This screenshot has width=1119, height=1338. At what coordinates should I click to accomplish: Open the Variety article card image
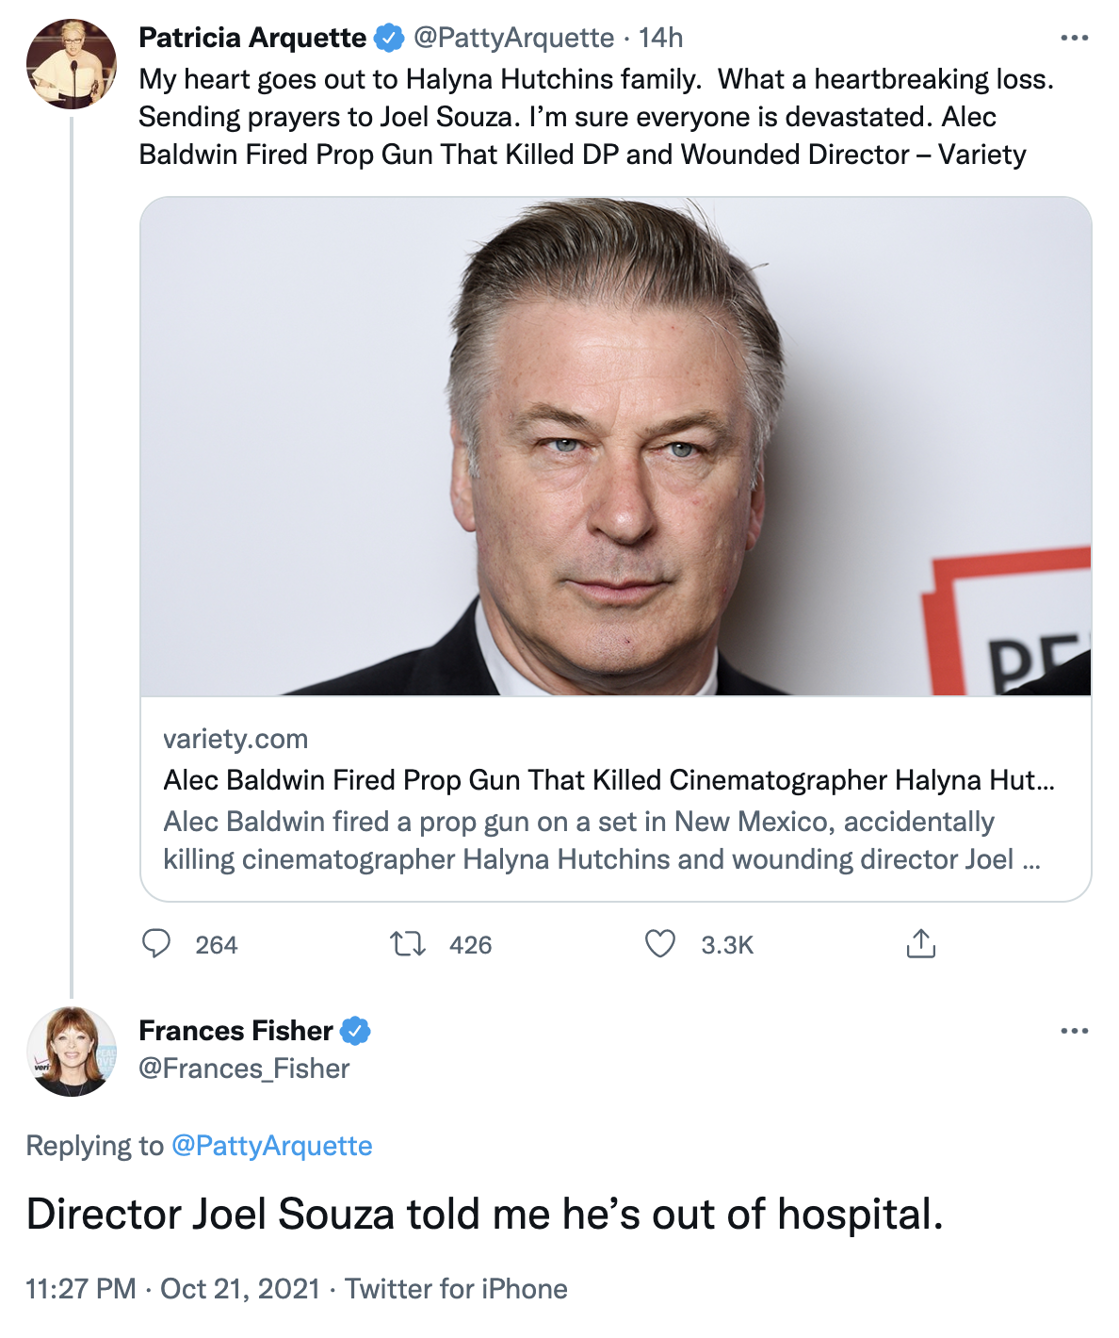coord(616,446)
